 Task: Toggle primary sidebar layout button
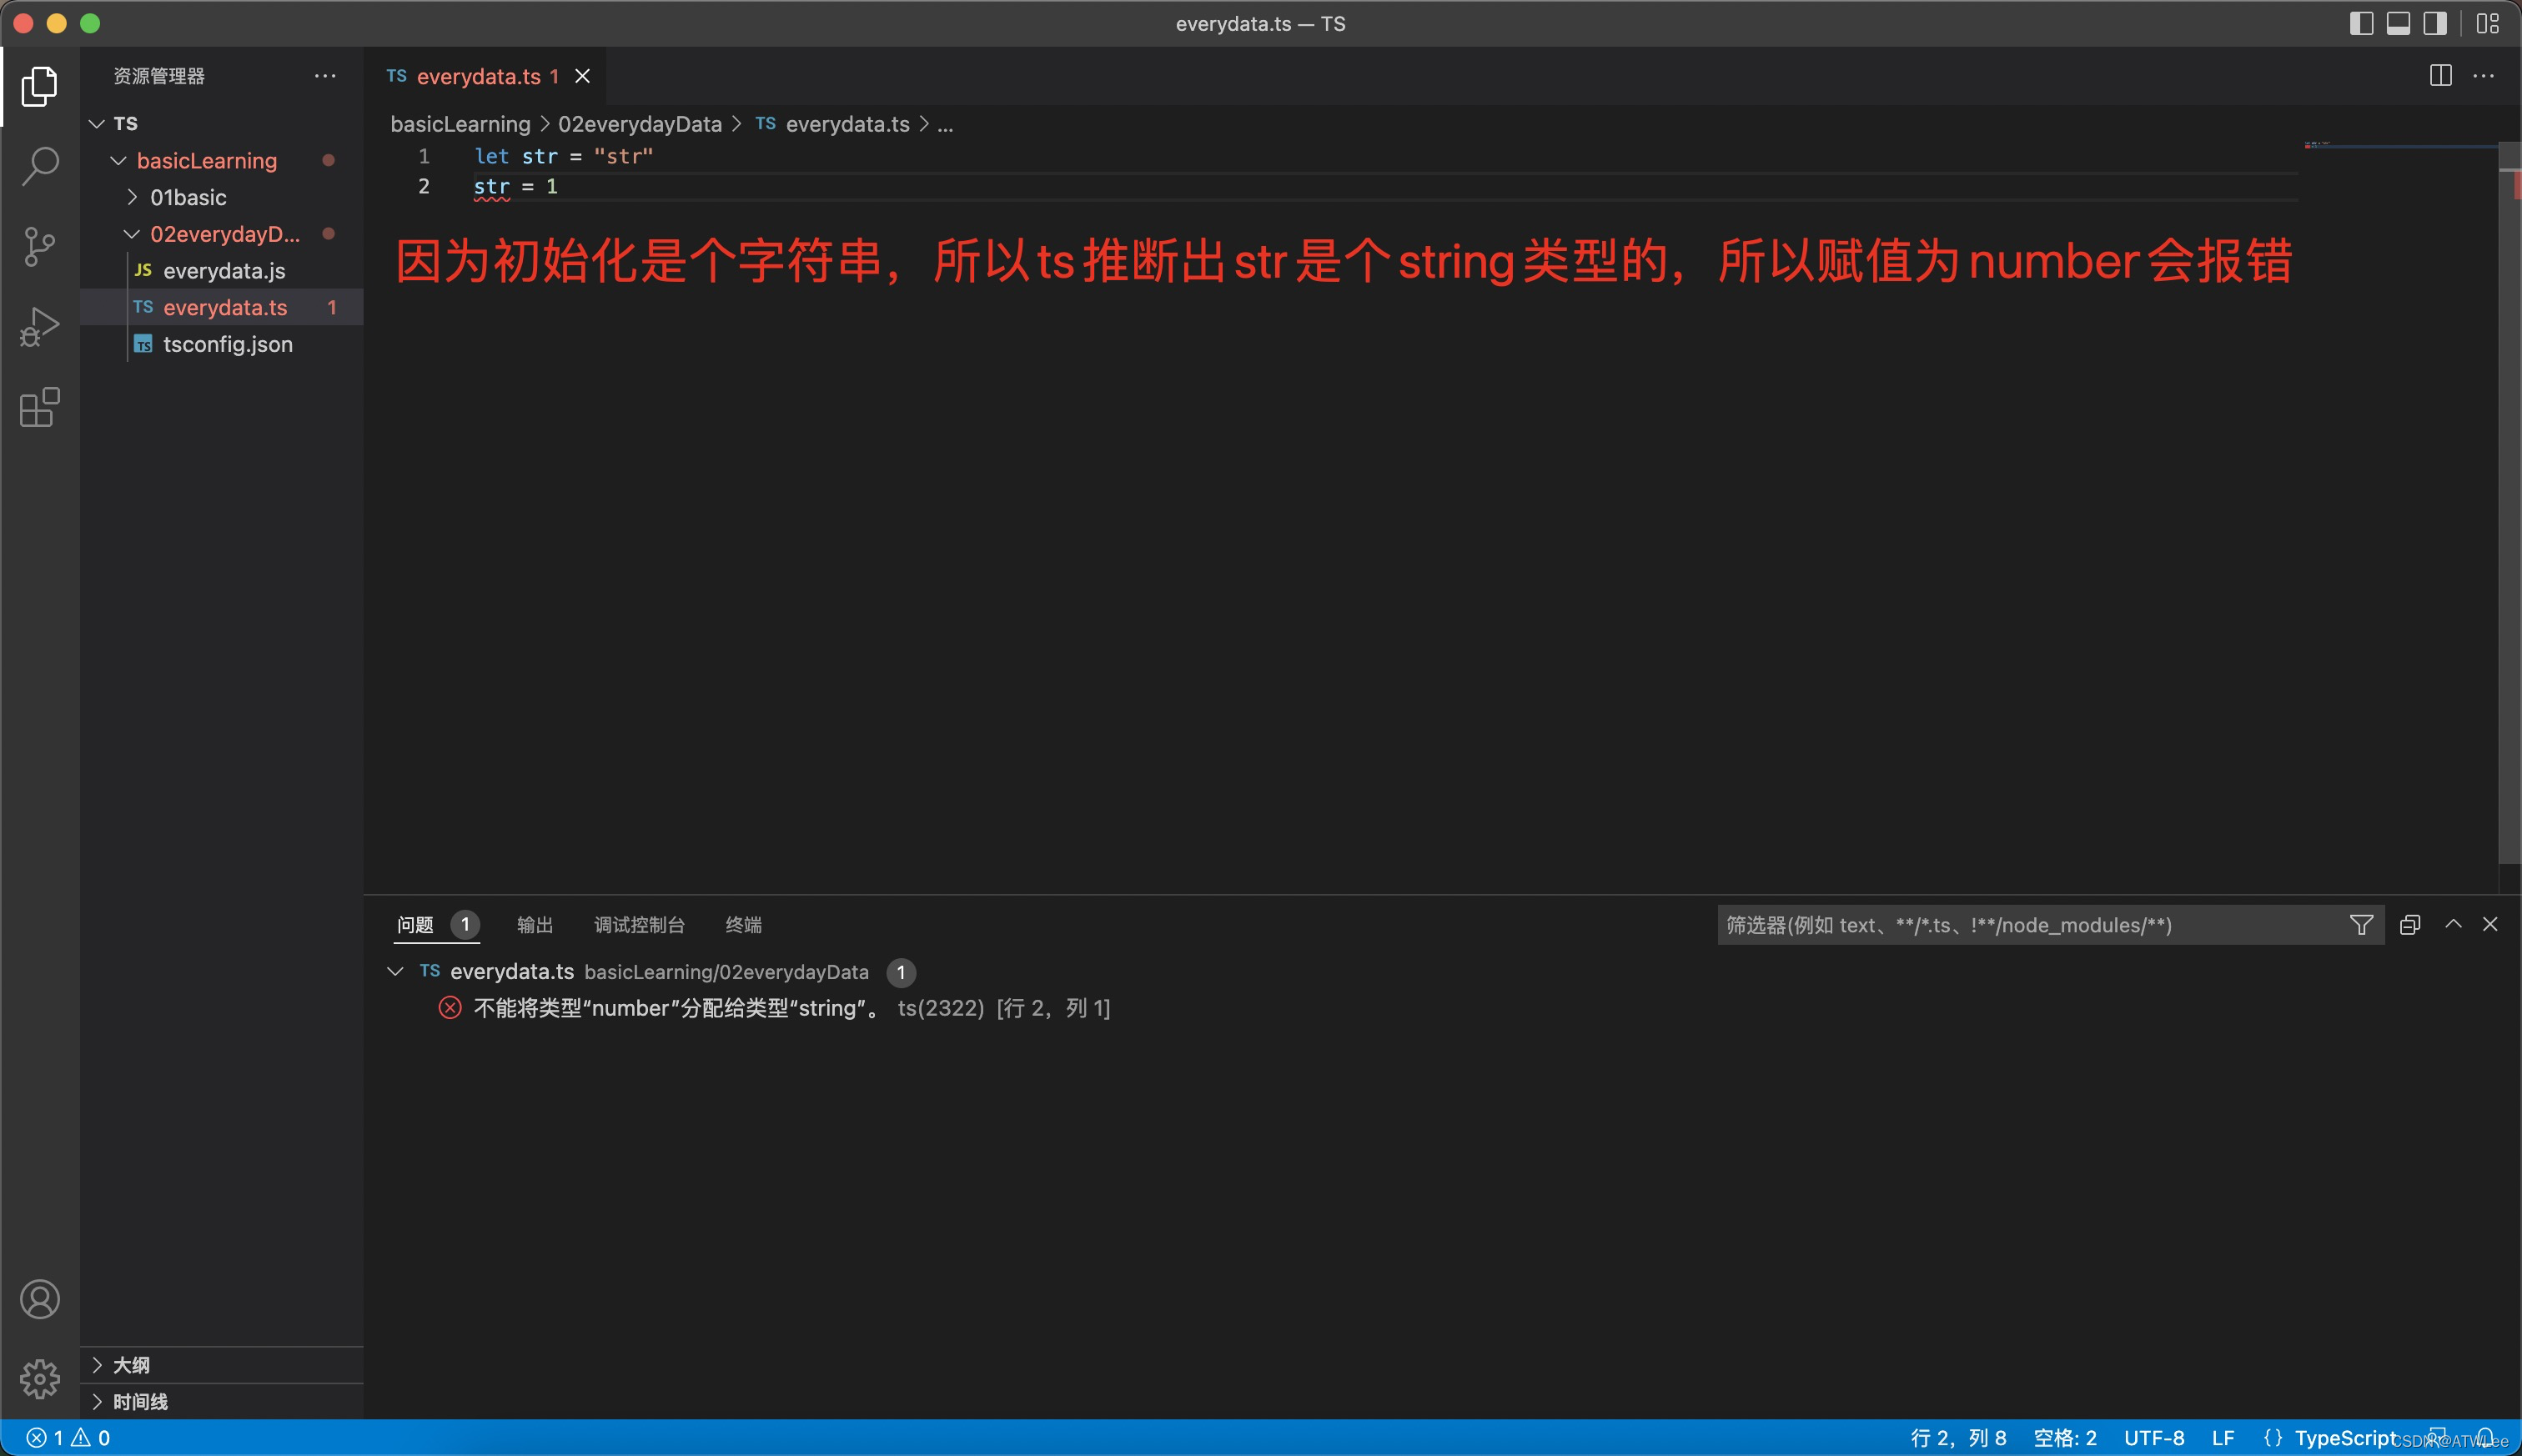2361,23
